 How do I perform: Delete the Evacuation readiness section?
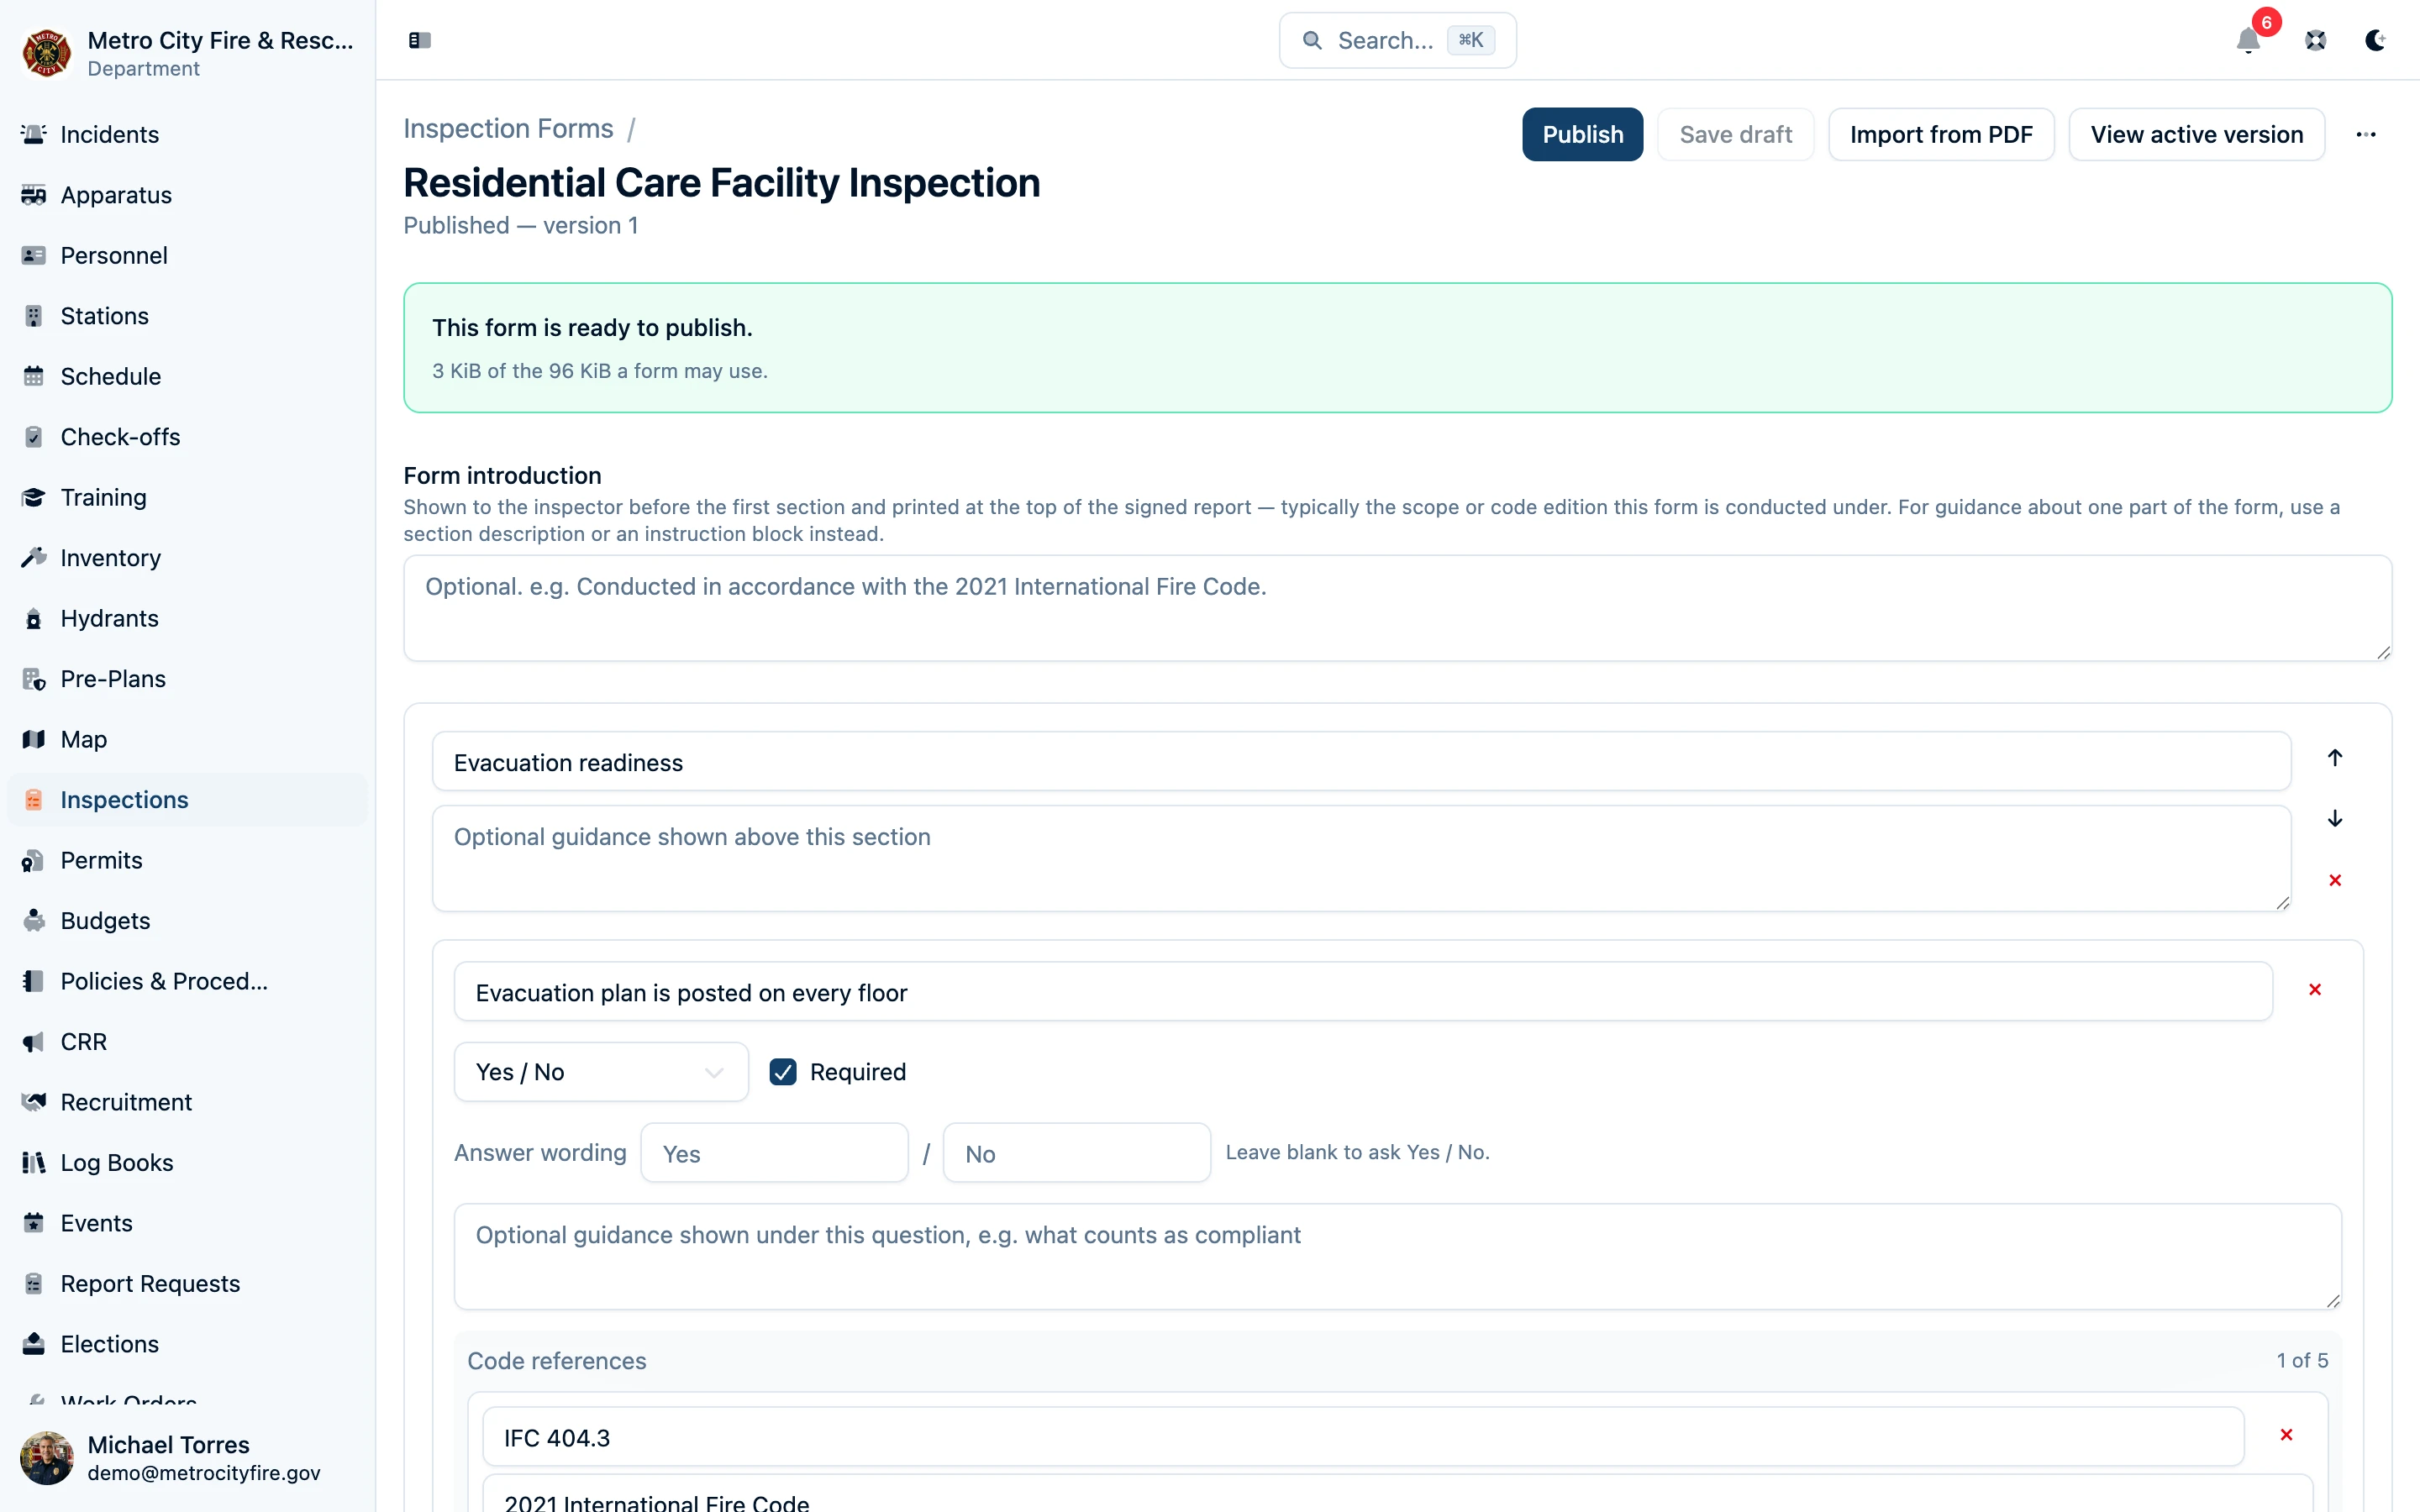tap(2334, 880)
